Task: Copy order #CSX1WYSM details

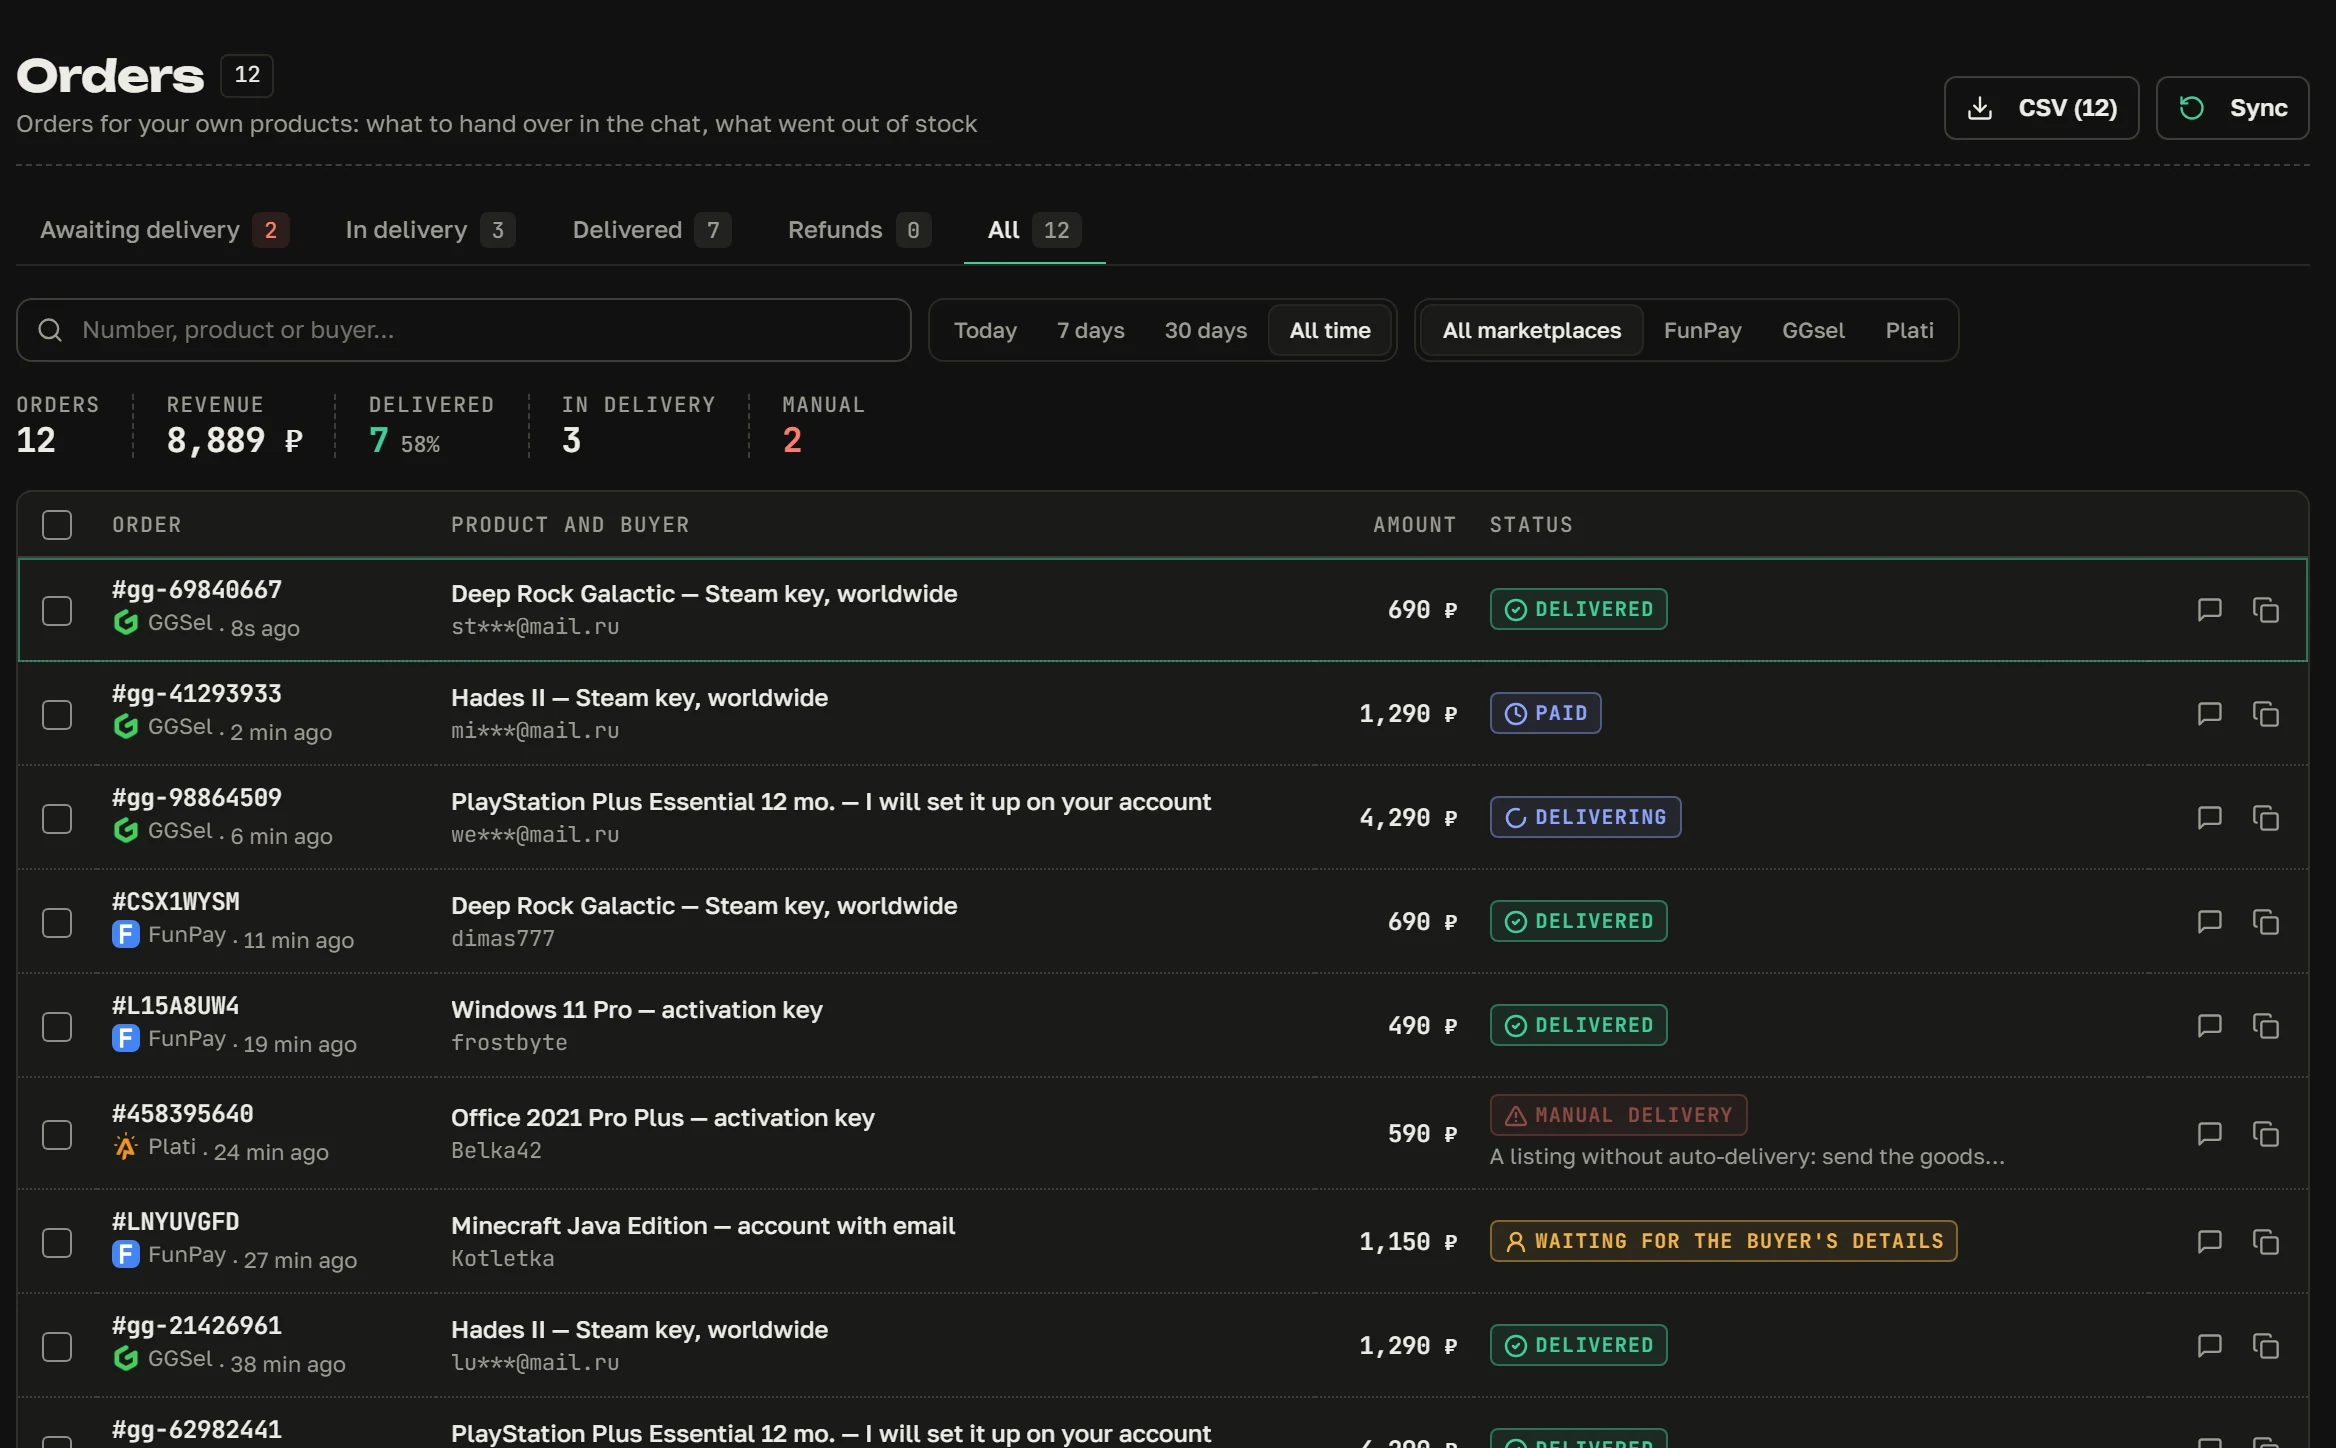Action: click(x=2265, y=922)
